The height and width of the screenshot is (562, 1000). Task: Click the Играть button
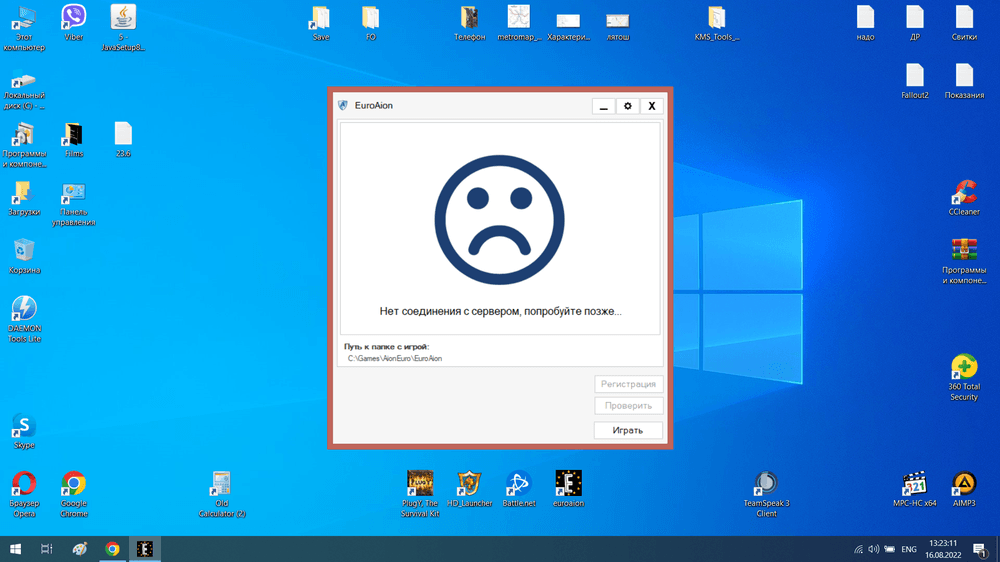628,430
